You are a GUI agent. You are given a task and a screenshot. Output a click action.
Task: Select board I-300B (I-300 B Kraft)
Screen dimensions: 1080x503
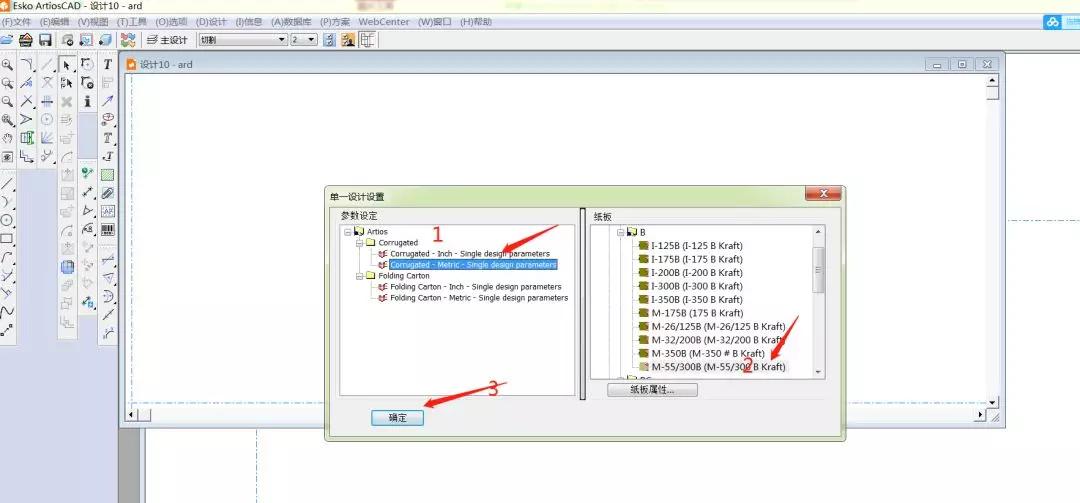tap(697, 286)
